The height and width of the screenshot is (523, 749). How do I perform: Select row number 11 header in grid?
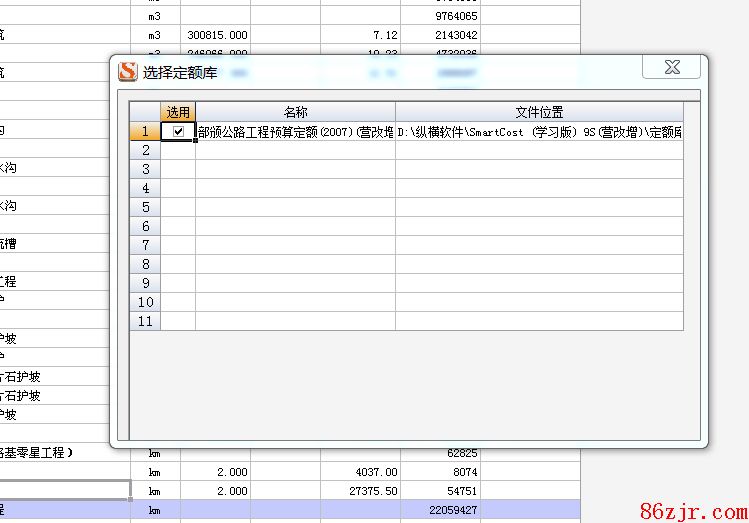[x=145, y=321]
